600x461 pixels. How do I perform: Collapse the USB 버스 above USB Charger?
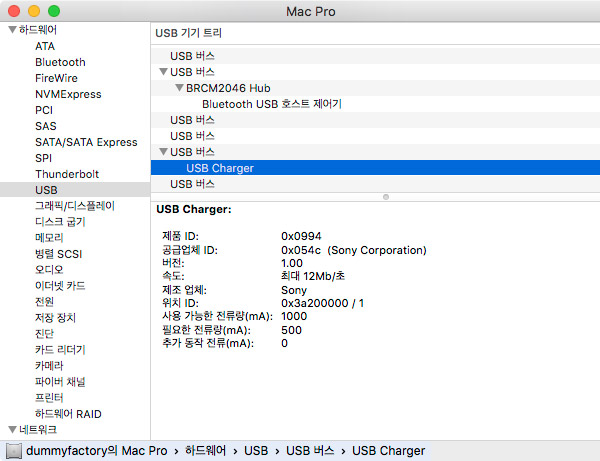tap(163, 152)
